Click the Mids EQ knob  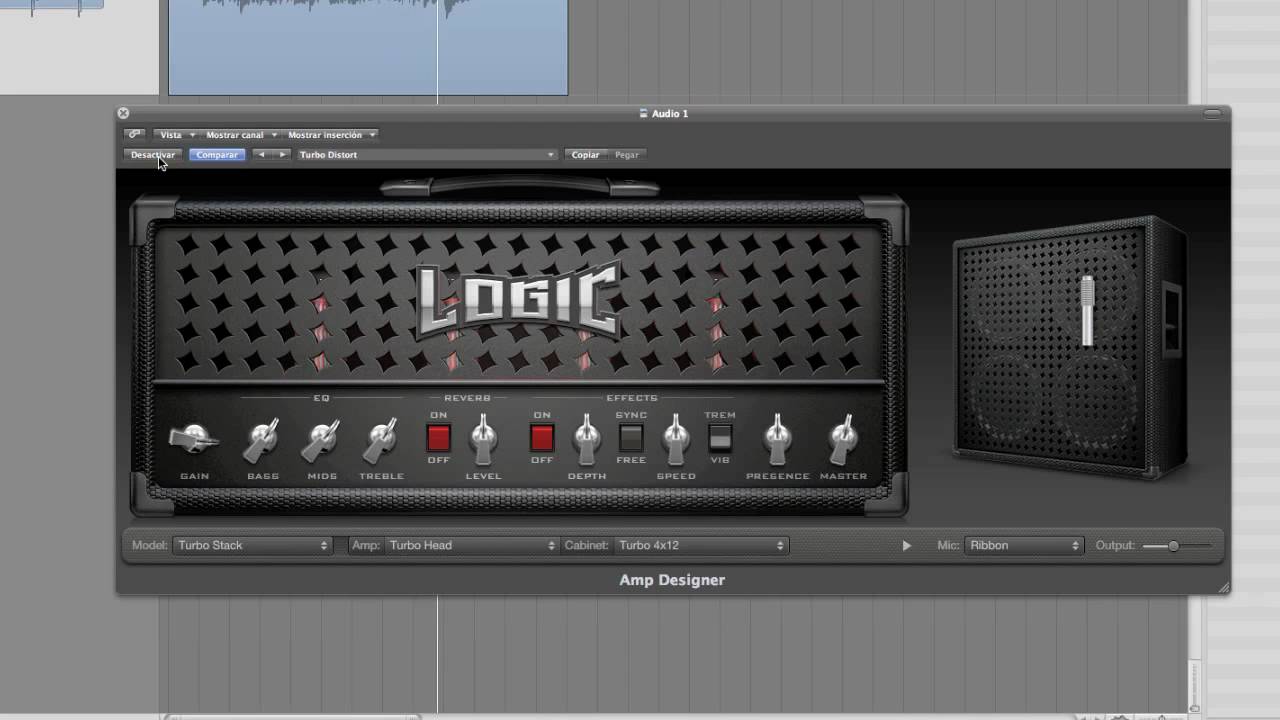click(322, 440)
